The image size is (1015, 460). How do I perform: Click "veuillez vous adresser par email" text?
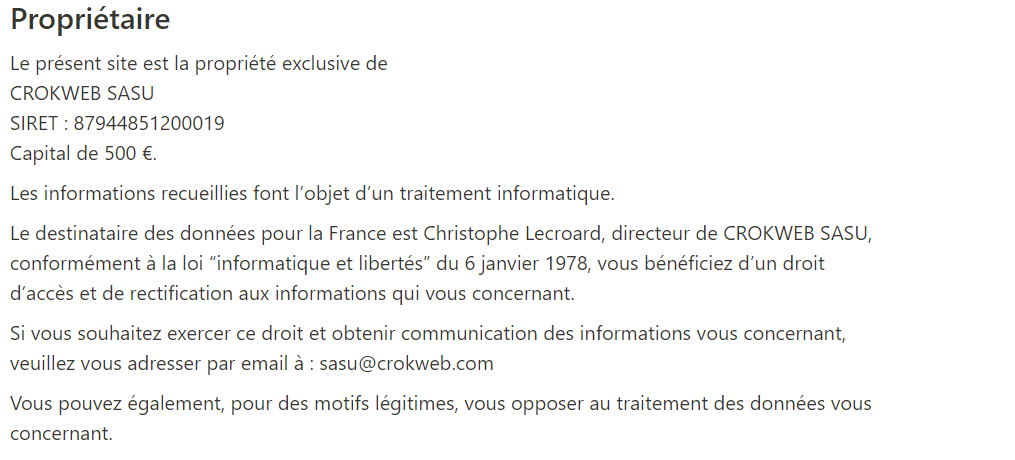tap(151, 364)
